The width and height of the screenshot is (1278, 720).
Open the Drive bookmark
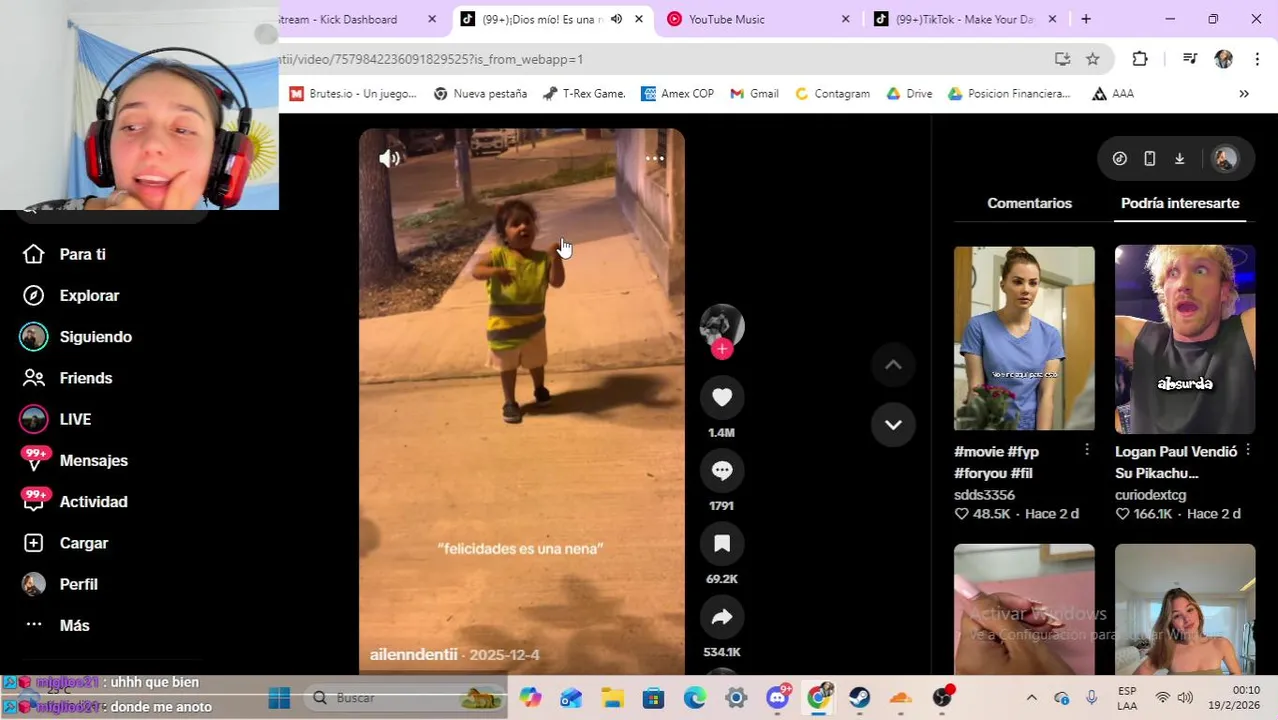[x=909, y=93]
